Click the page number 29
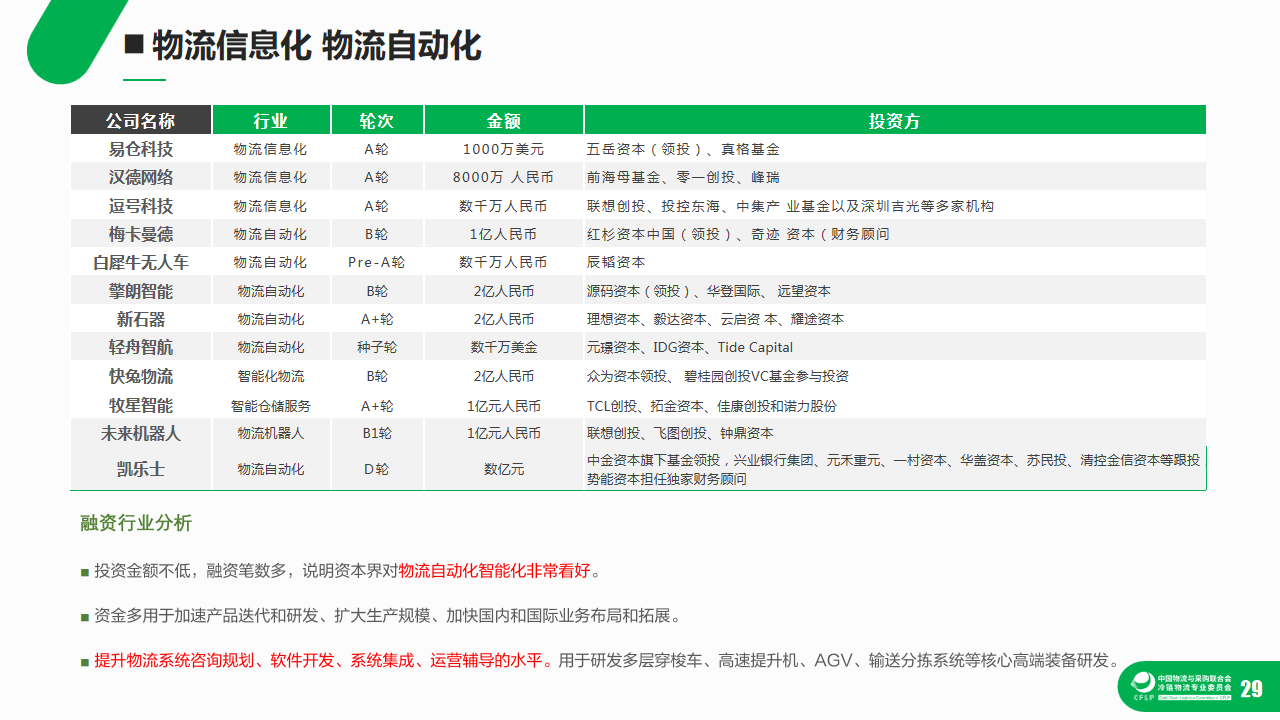The width and height of the screenshot is (1280, 720). pyautogui.click(x=1251, y=689)
